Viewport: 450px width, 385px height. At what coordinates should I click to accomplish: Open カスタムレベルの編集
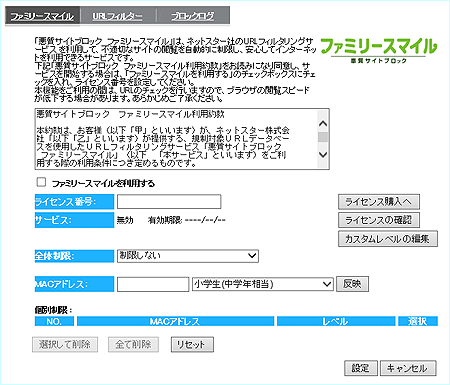(x=388, y=239)
